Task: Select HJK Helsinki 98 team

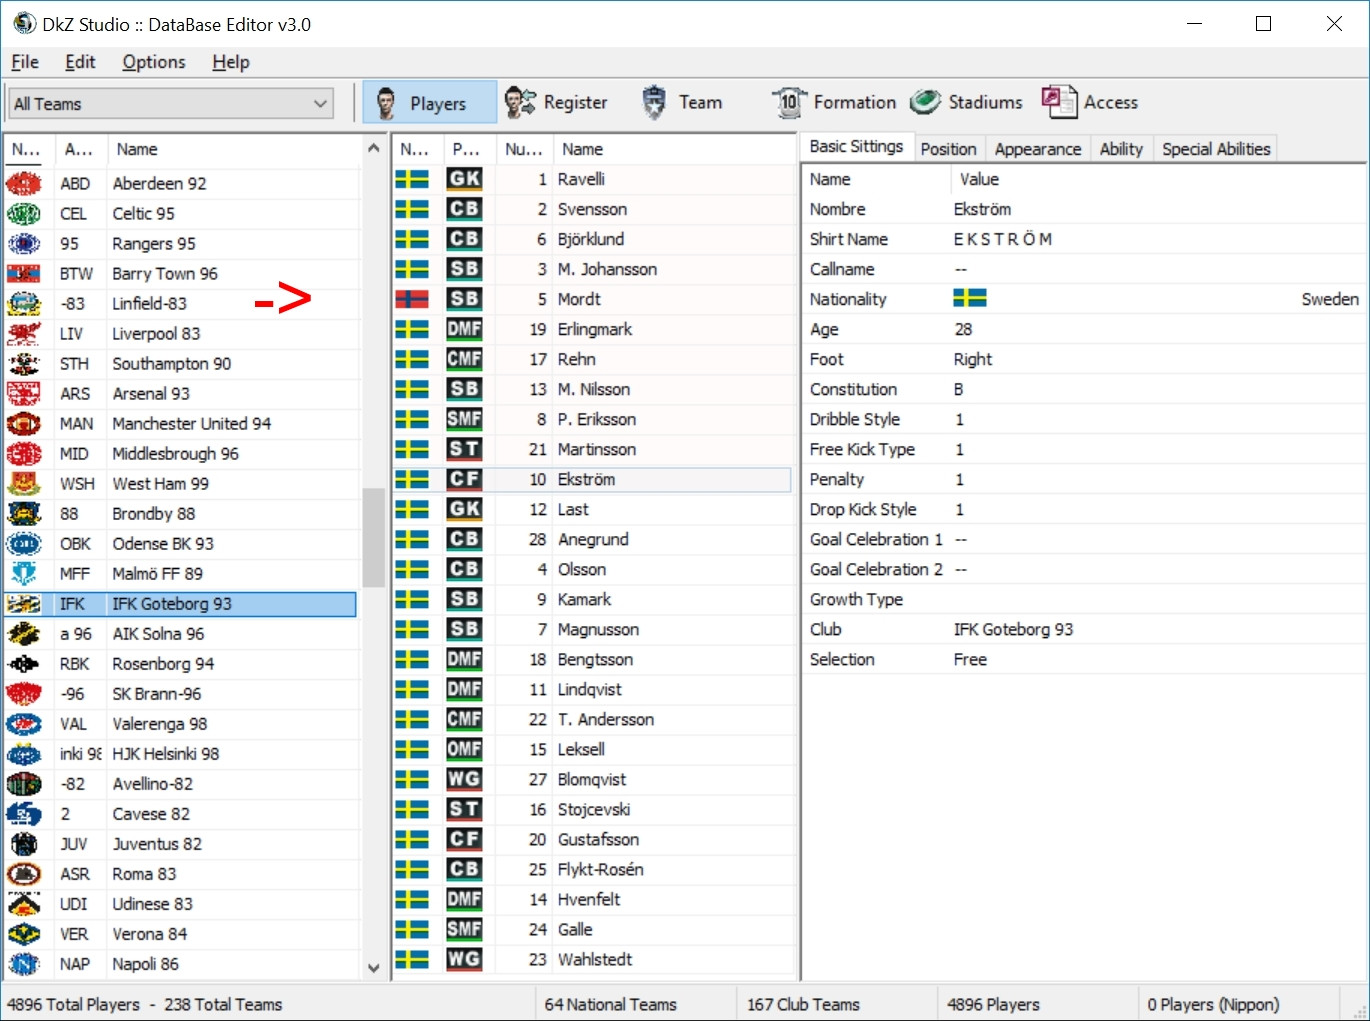Action: click(180, 754)
